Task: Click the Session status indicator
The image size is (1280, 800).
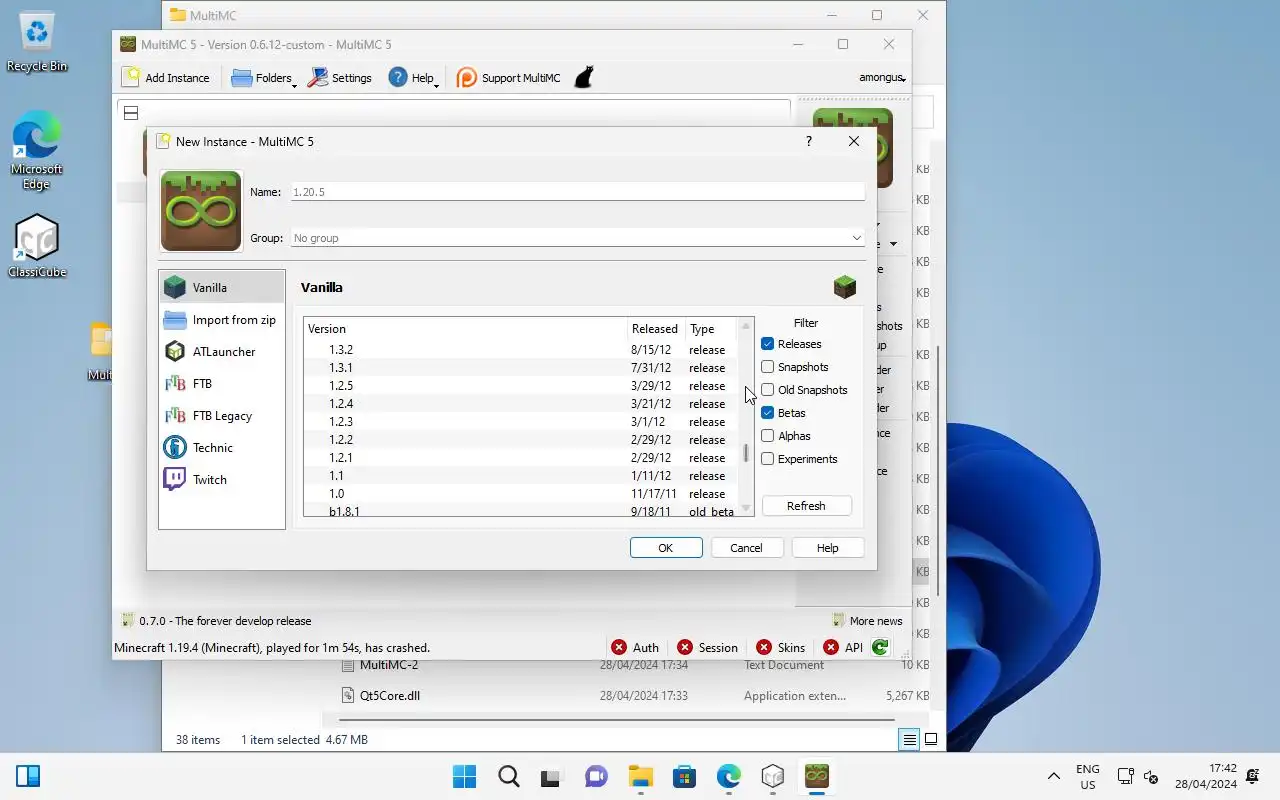Action: coord(707,648)
